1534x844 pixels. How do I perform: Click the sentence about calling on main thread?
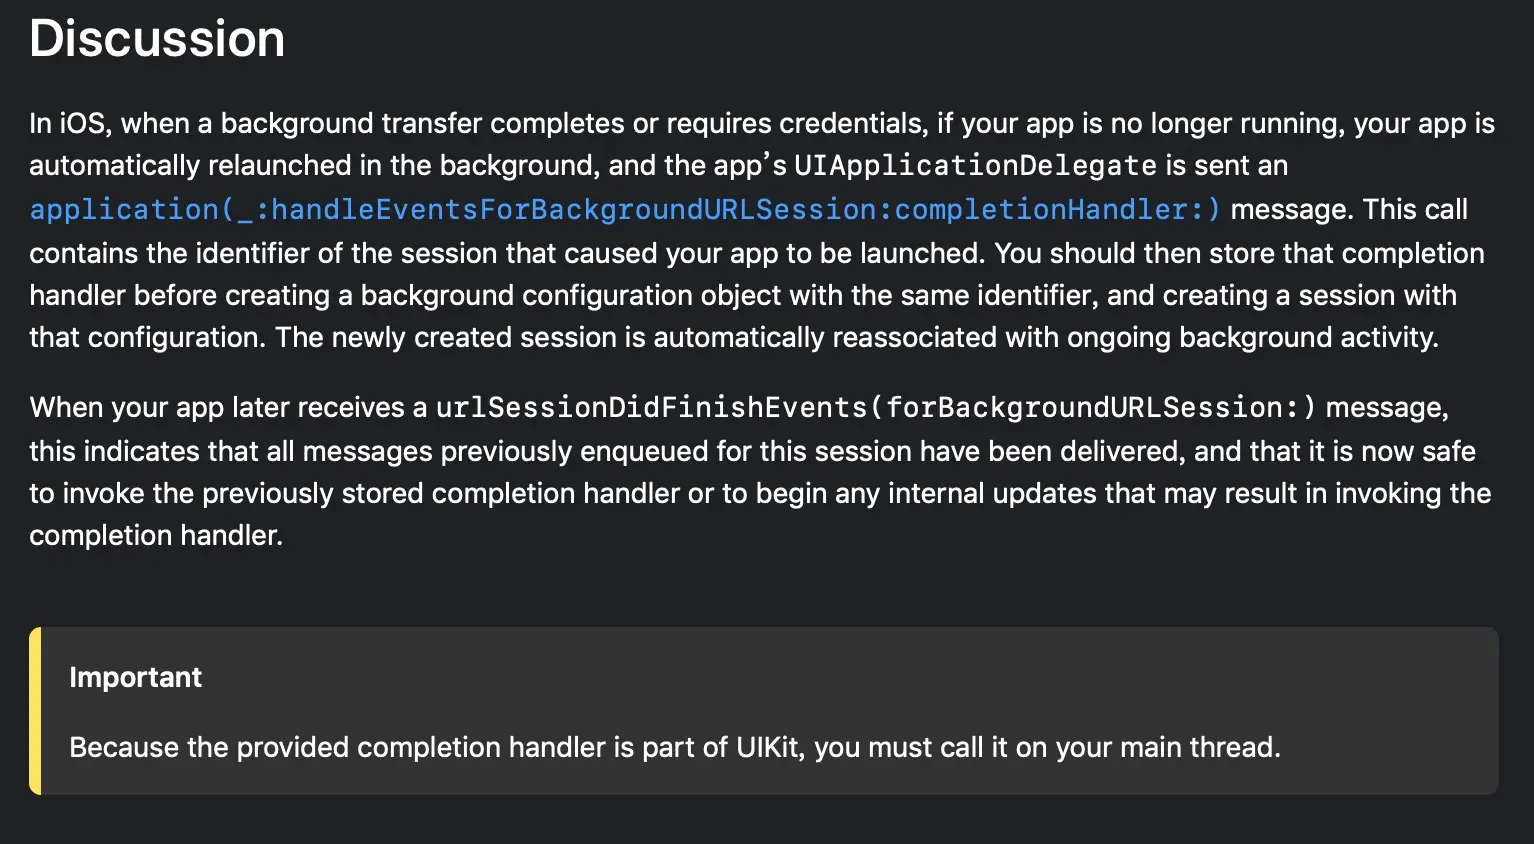674,748
